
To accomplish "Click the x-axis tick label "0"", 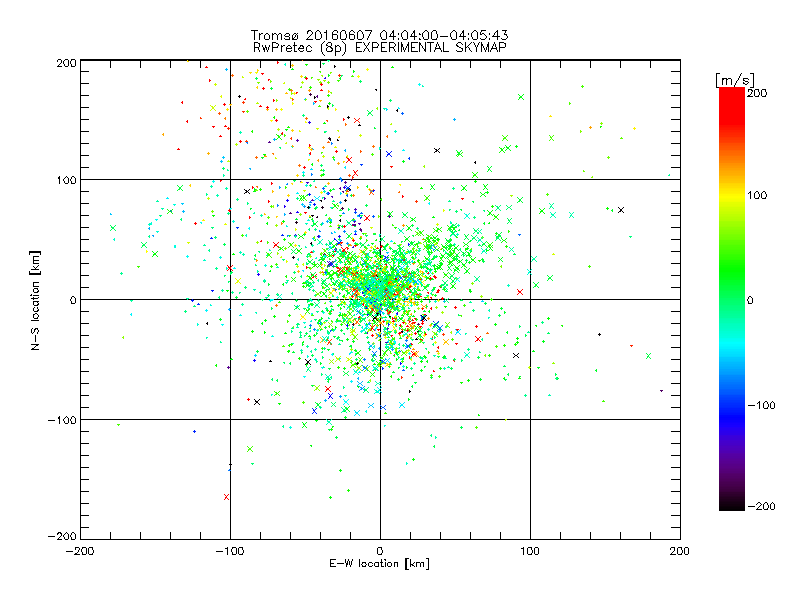I will [x=380, y=551].
